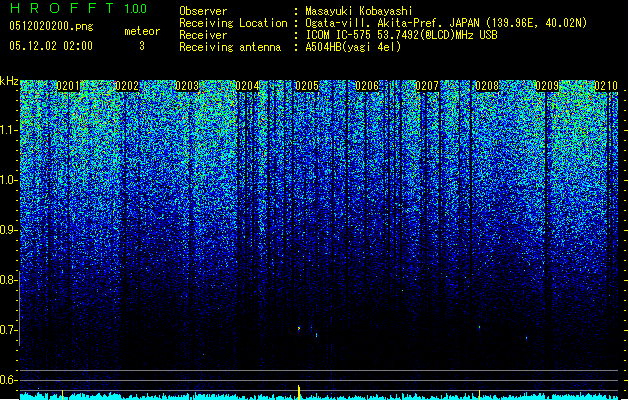Click the Receiving Location field label
This screenshot has height=400, width=629.
(x=233, y=23)
